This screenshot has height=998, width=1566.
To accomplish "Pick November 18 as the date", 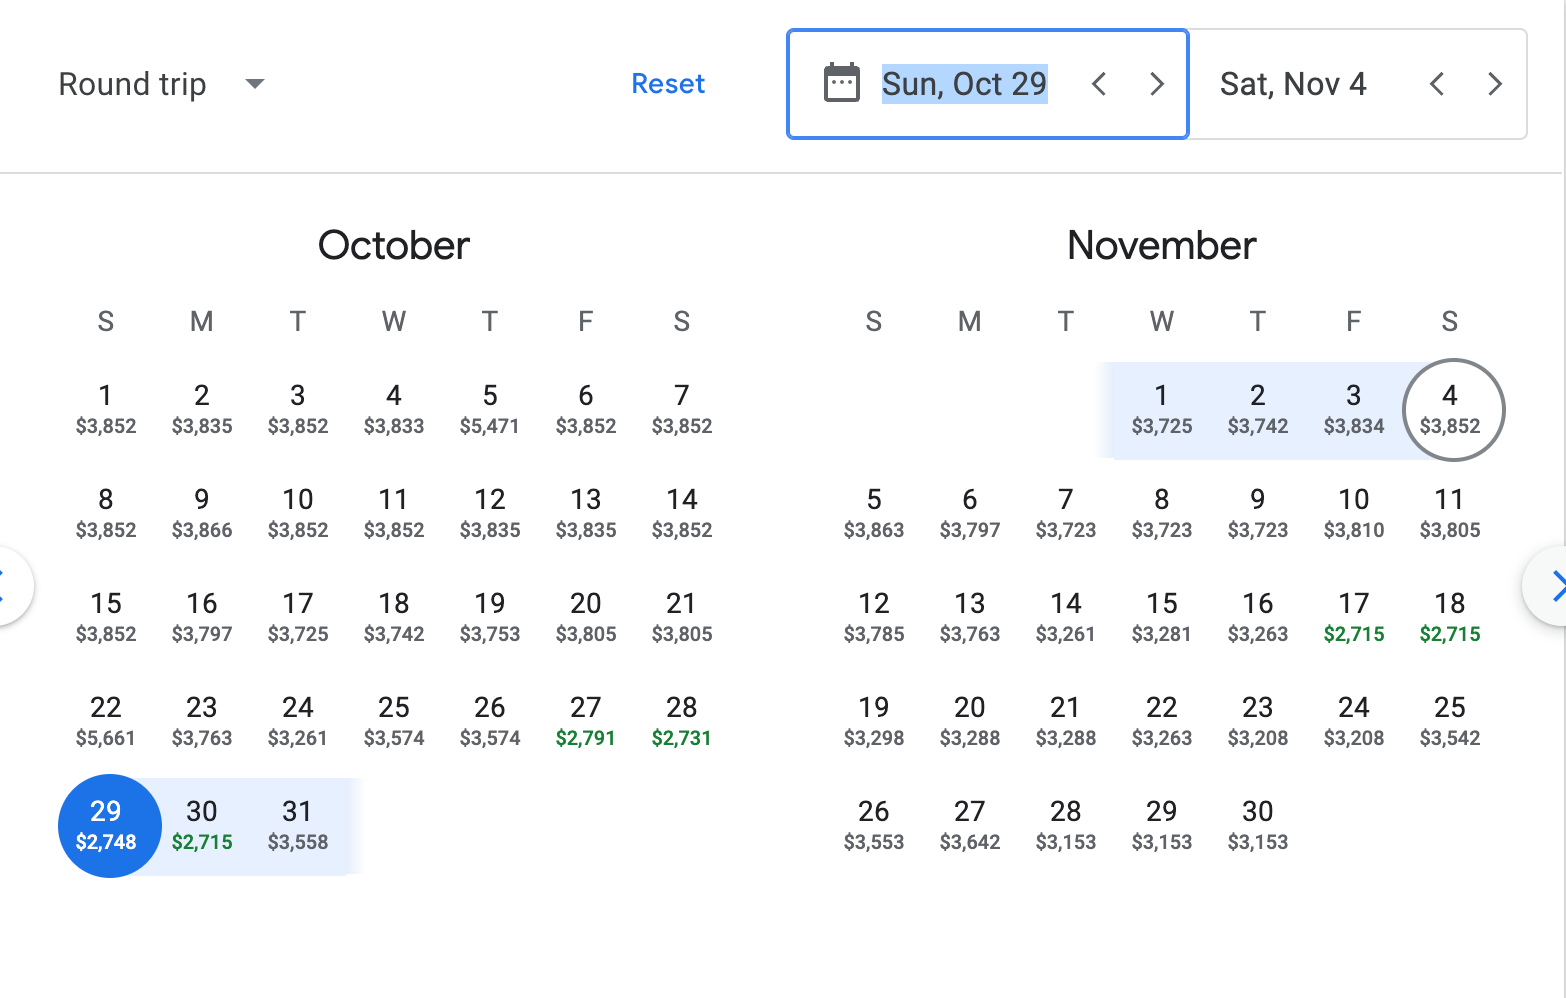I will point(1450,617).
